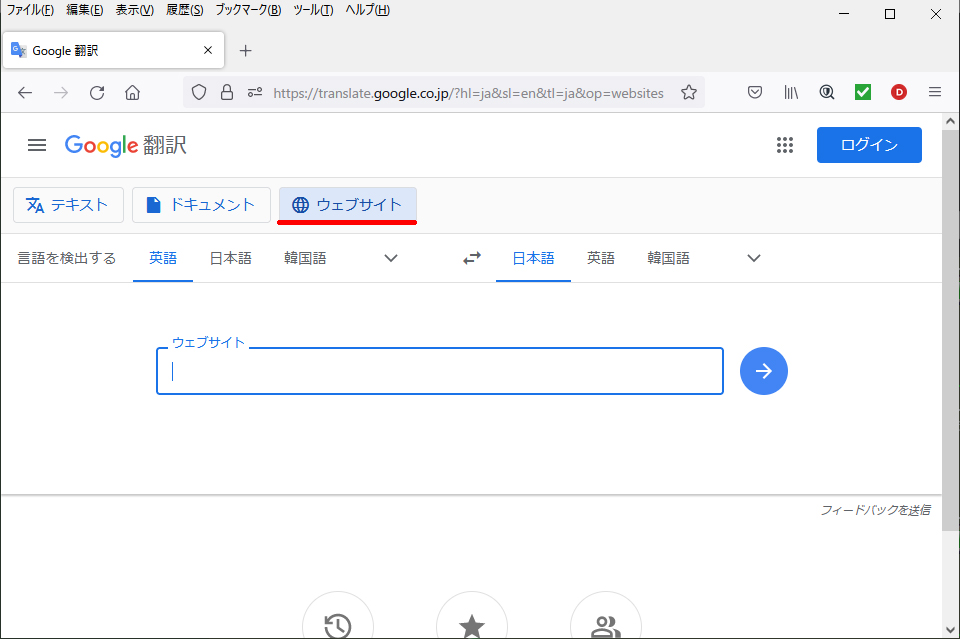Expand source language list chevron

(391, 258)
